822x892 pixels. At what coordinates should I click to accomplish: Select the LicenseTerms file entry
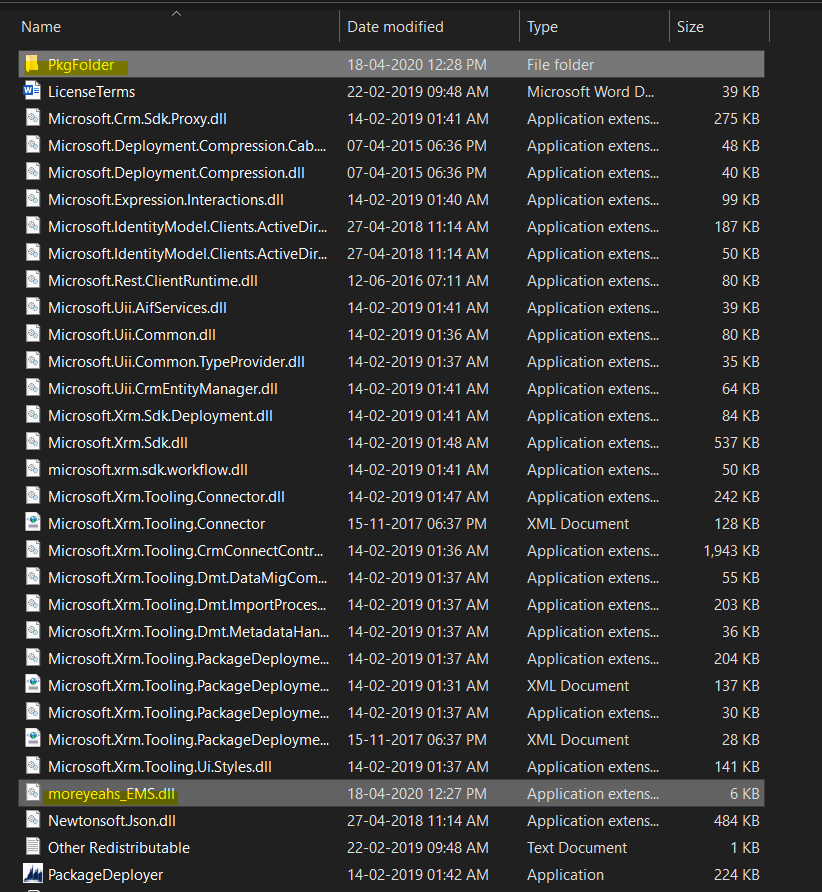(x=90, y=91)
